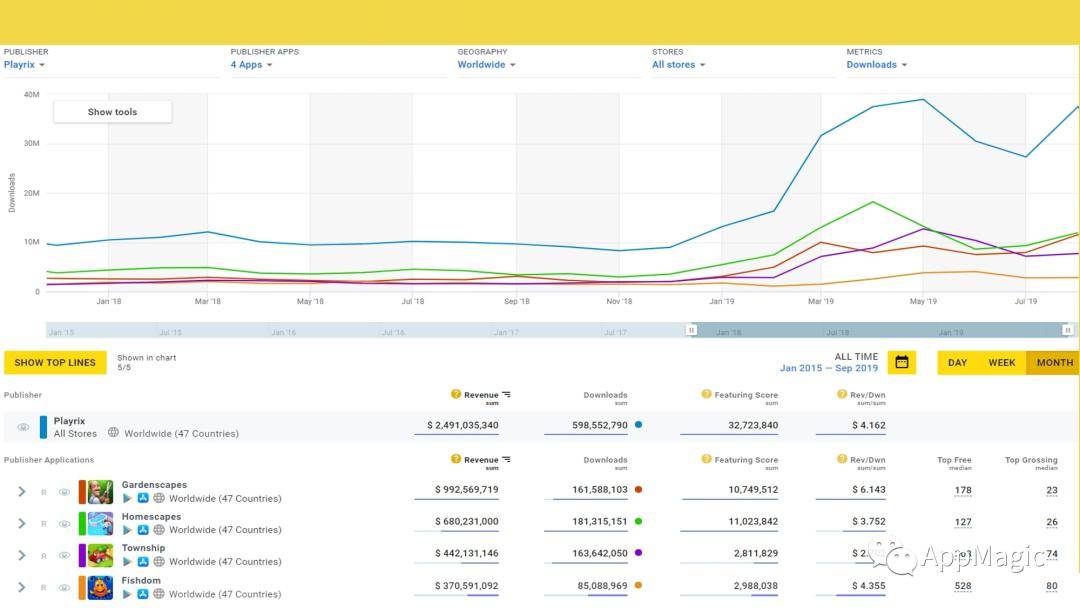Sort Applications table by Top Grossing column

pyautogui.click(x=1031, y=461)
